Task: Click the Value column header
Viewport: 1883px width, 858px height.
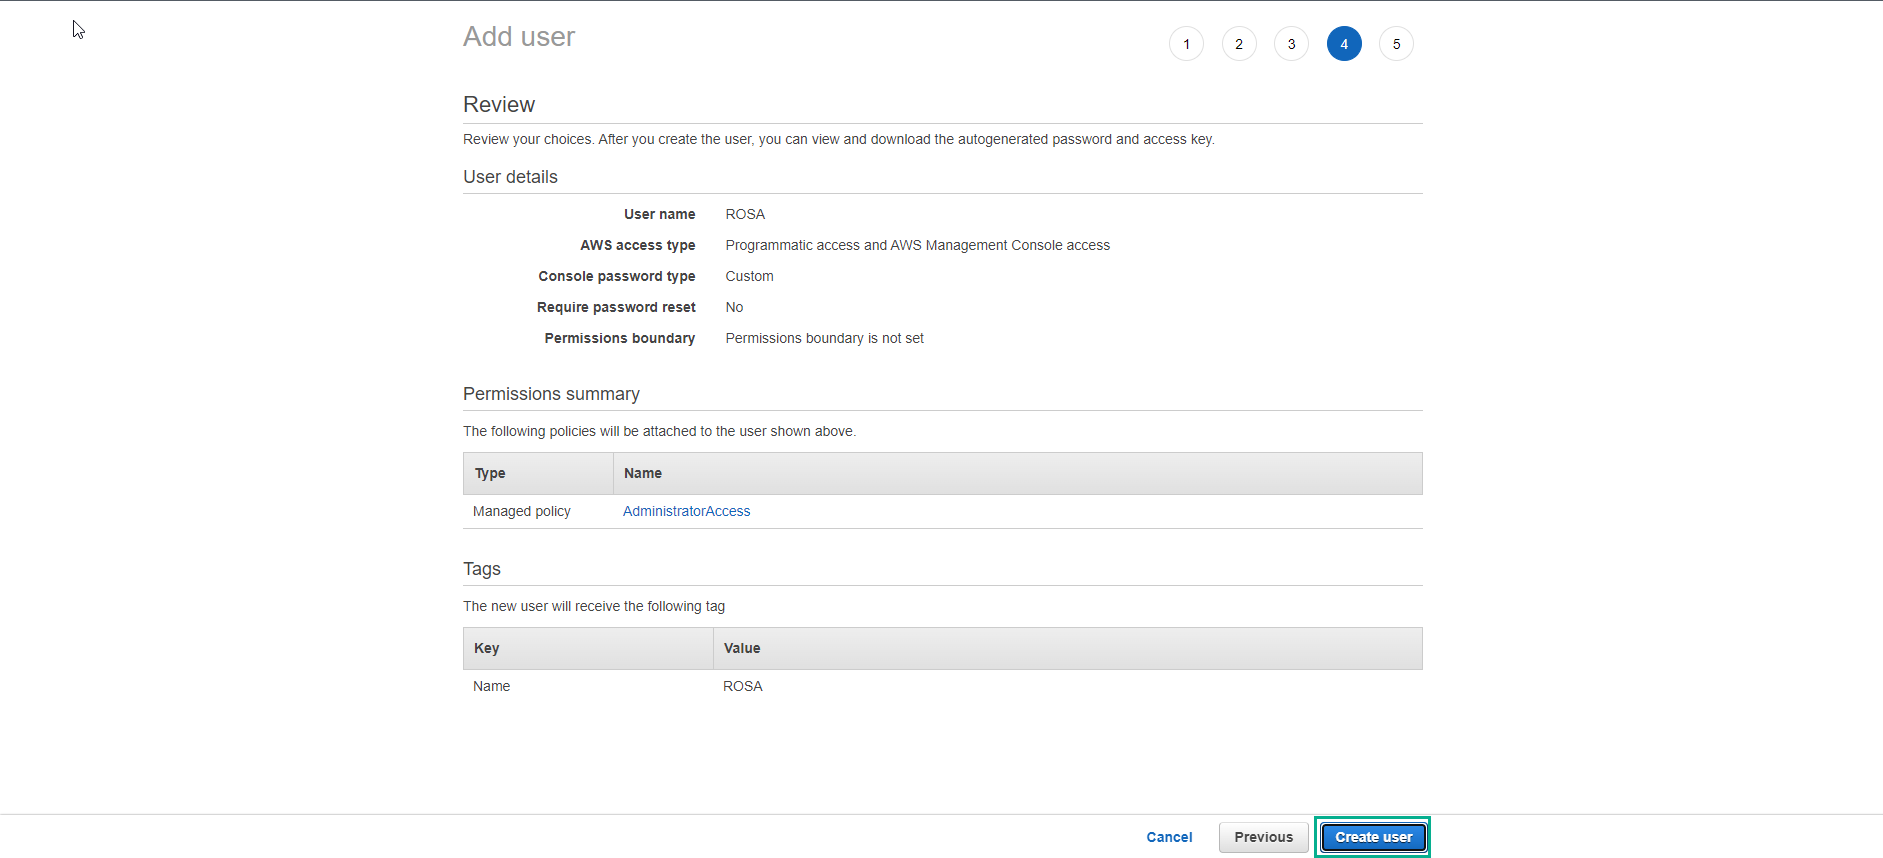Action: click(742, 648)
